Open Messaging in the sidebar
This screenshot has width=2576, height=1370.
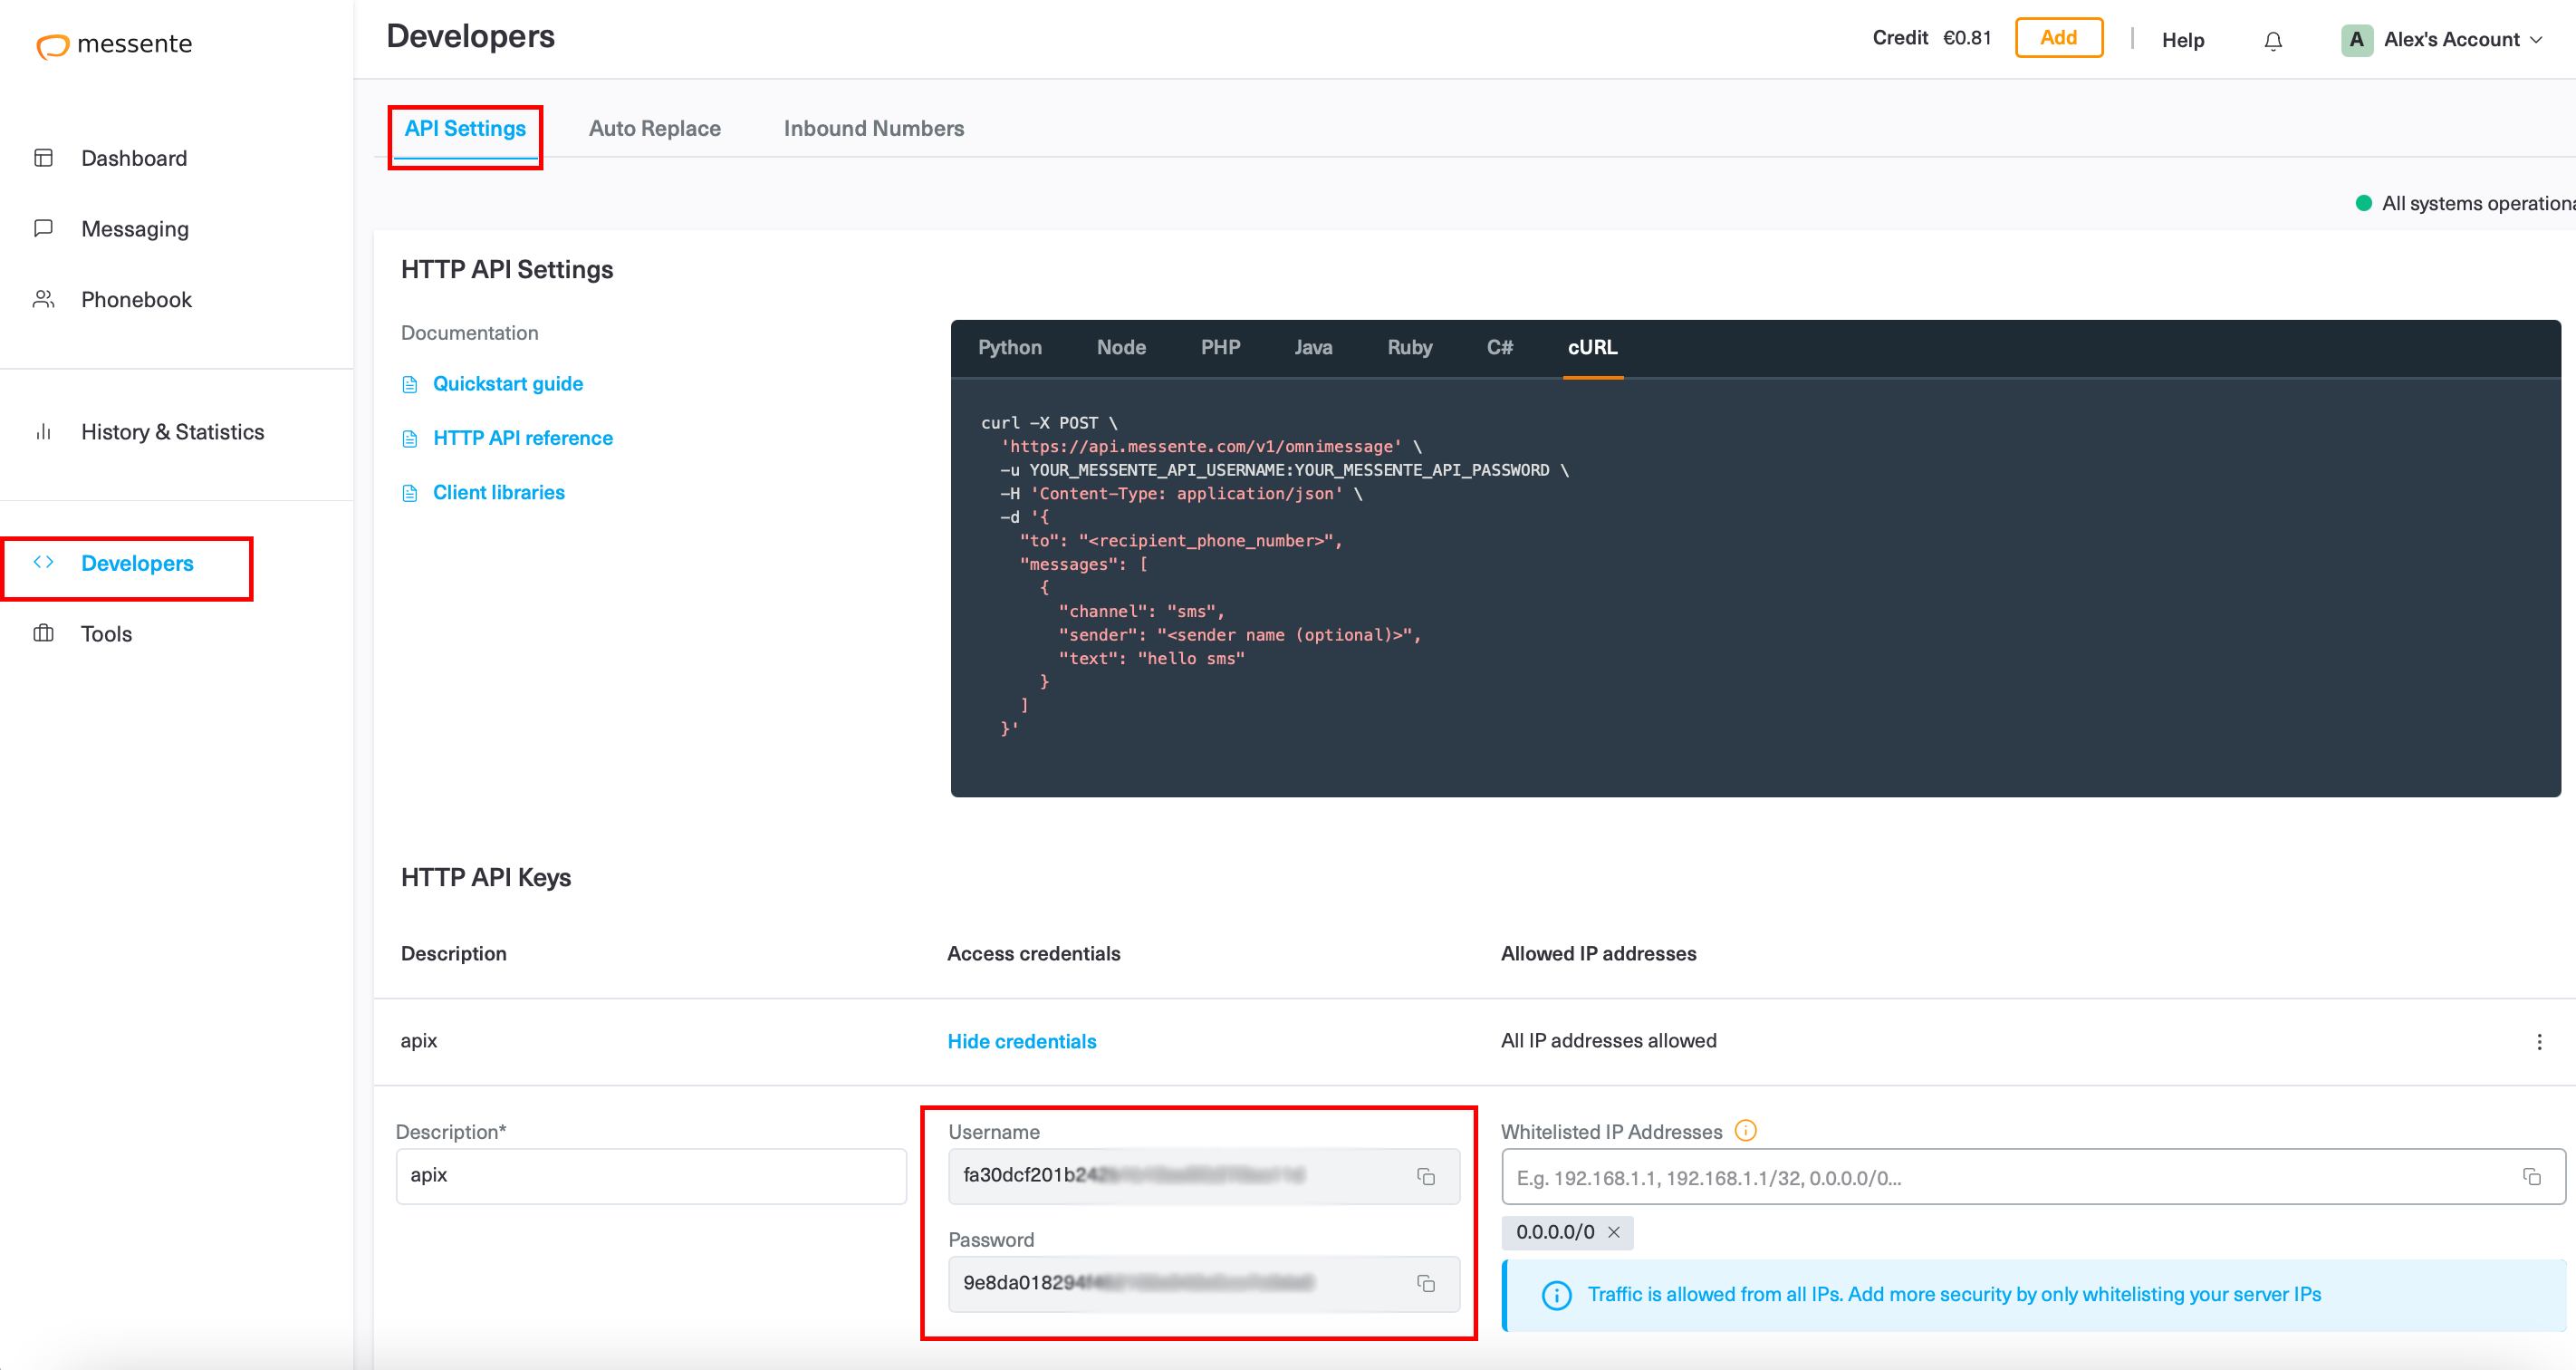pyautogui.click(x=134, y=229)
